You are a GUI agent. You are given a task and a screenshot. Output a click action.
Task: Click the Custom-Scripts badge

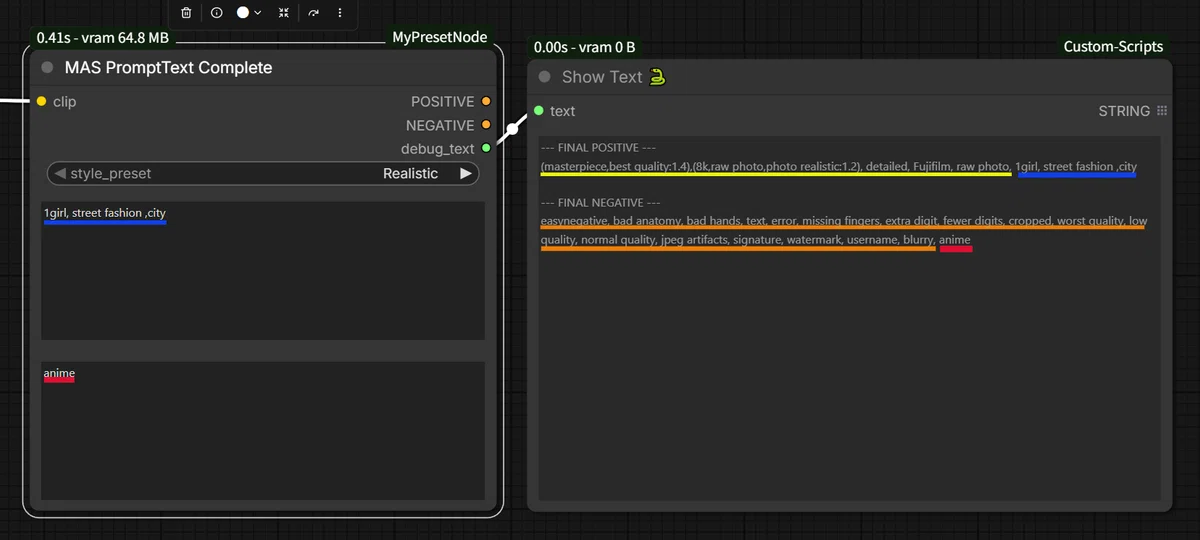pyautogui.click(x=1113, y=46)
